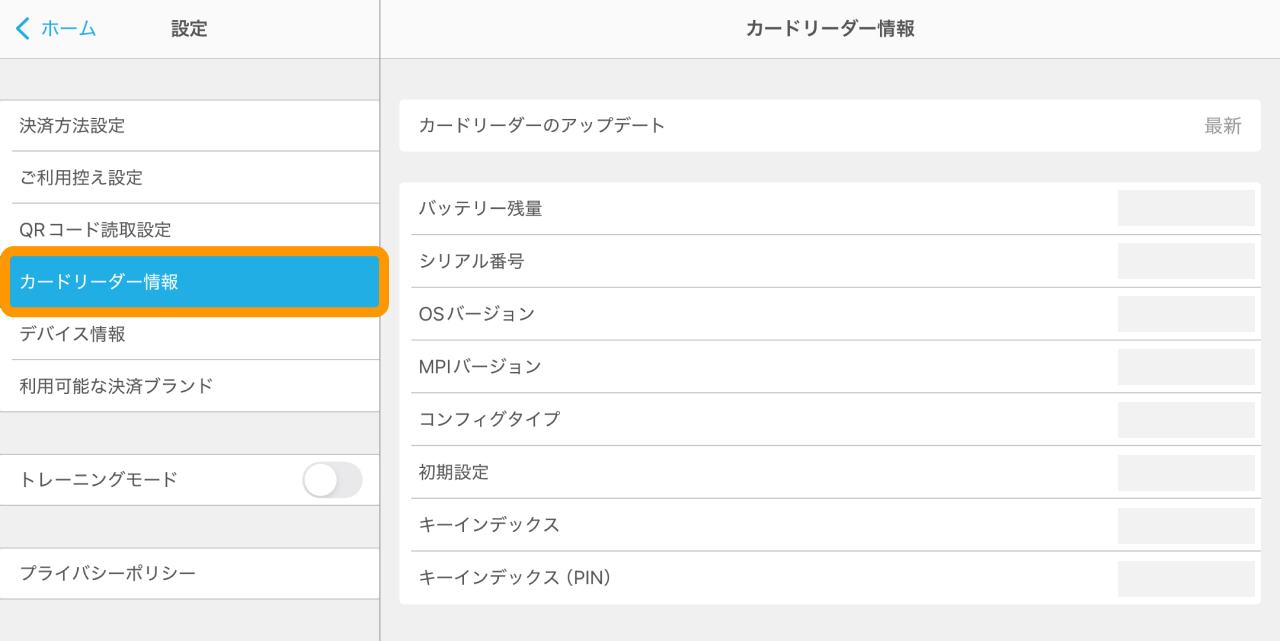Select the バッテリー残量 row
Viewport: 1280px width, 641px height.
coord(760,209)
